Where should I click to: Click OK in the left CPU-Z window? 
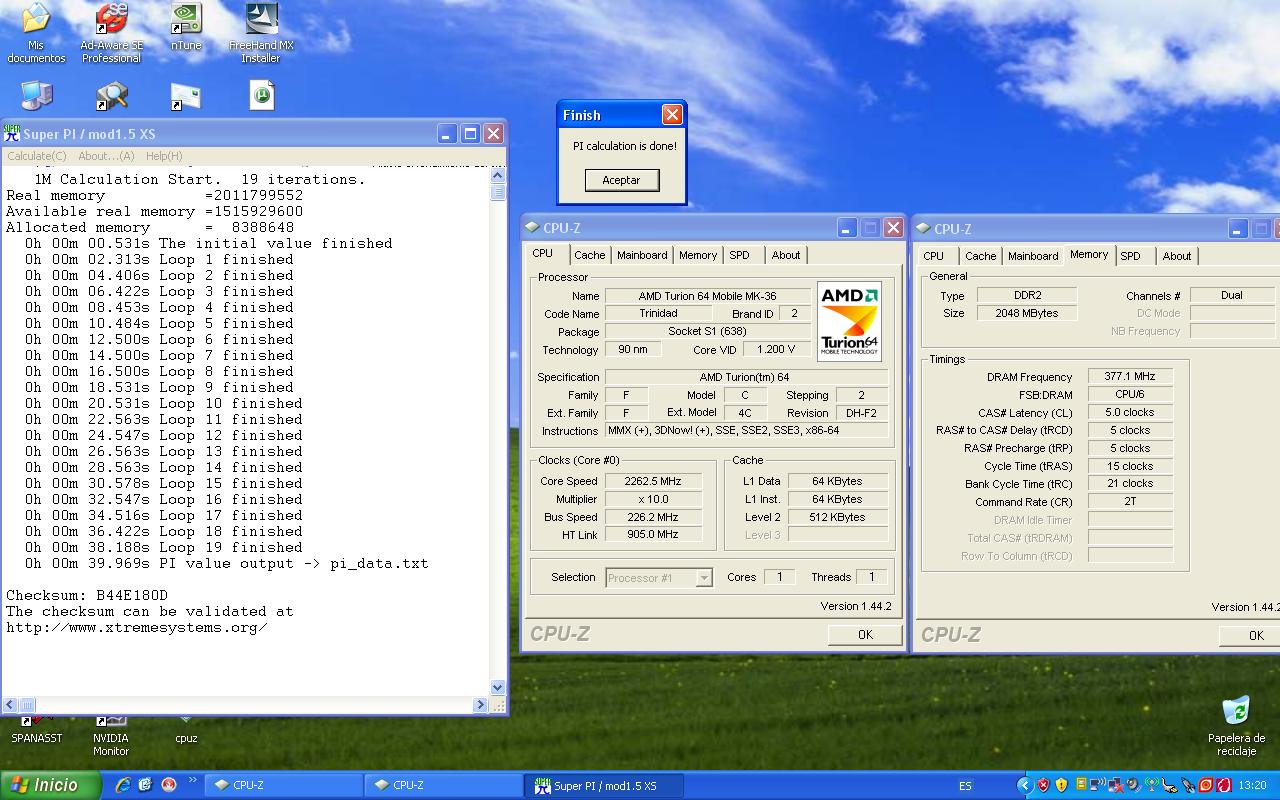865,634
